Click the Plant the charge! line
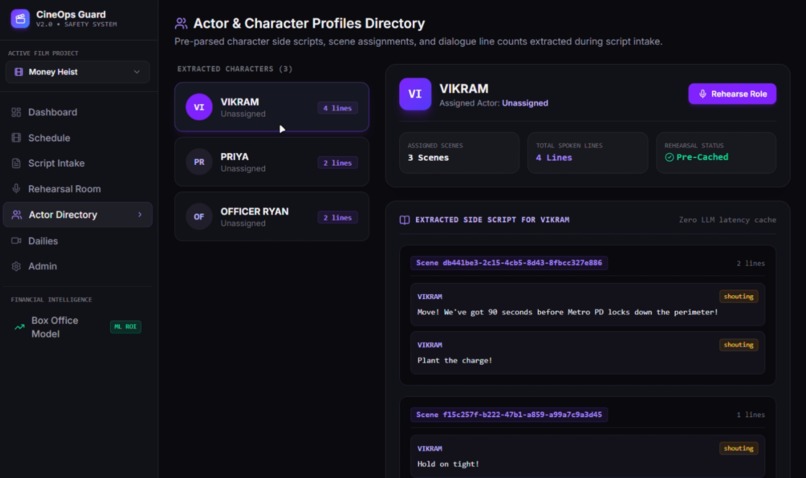The width and height of the screenshot is (806, 478). click(454, 360)
